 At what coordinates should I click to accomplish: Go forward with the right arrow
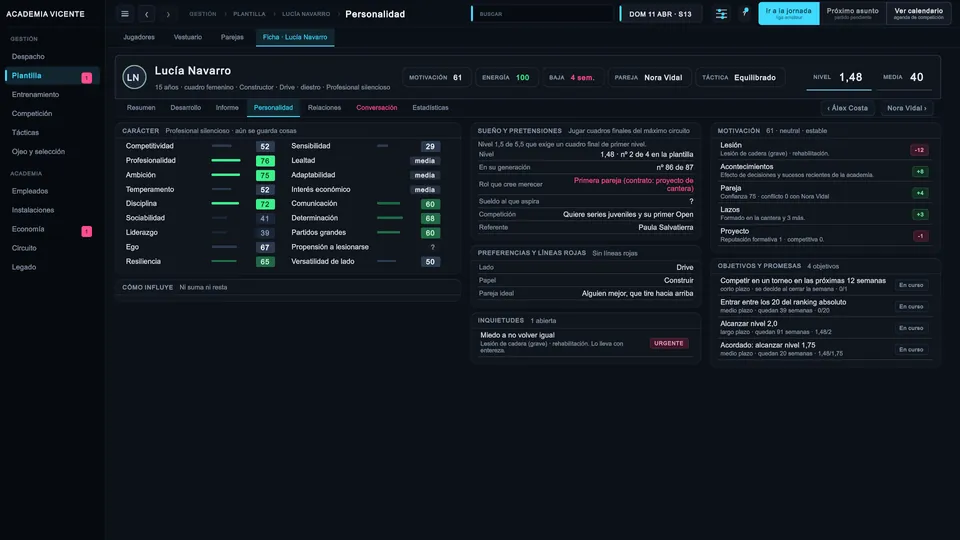pyautogui.click(x=168, y=13)
